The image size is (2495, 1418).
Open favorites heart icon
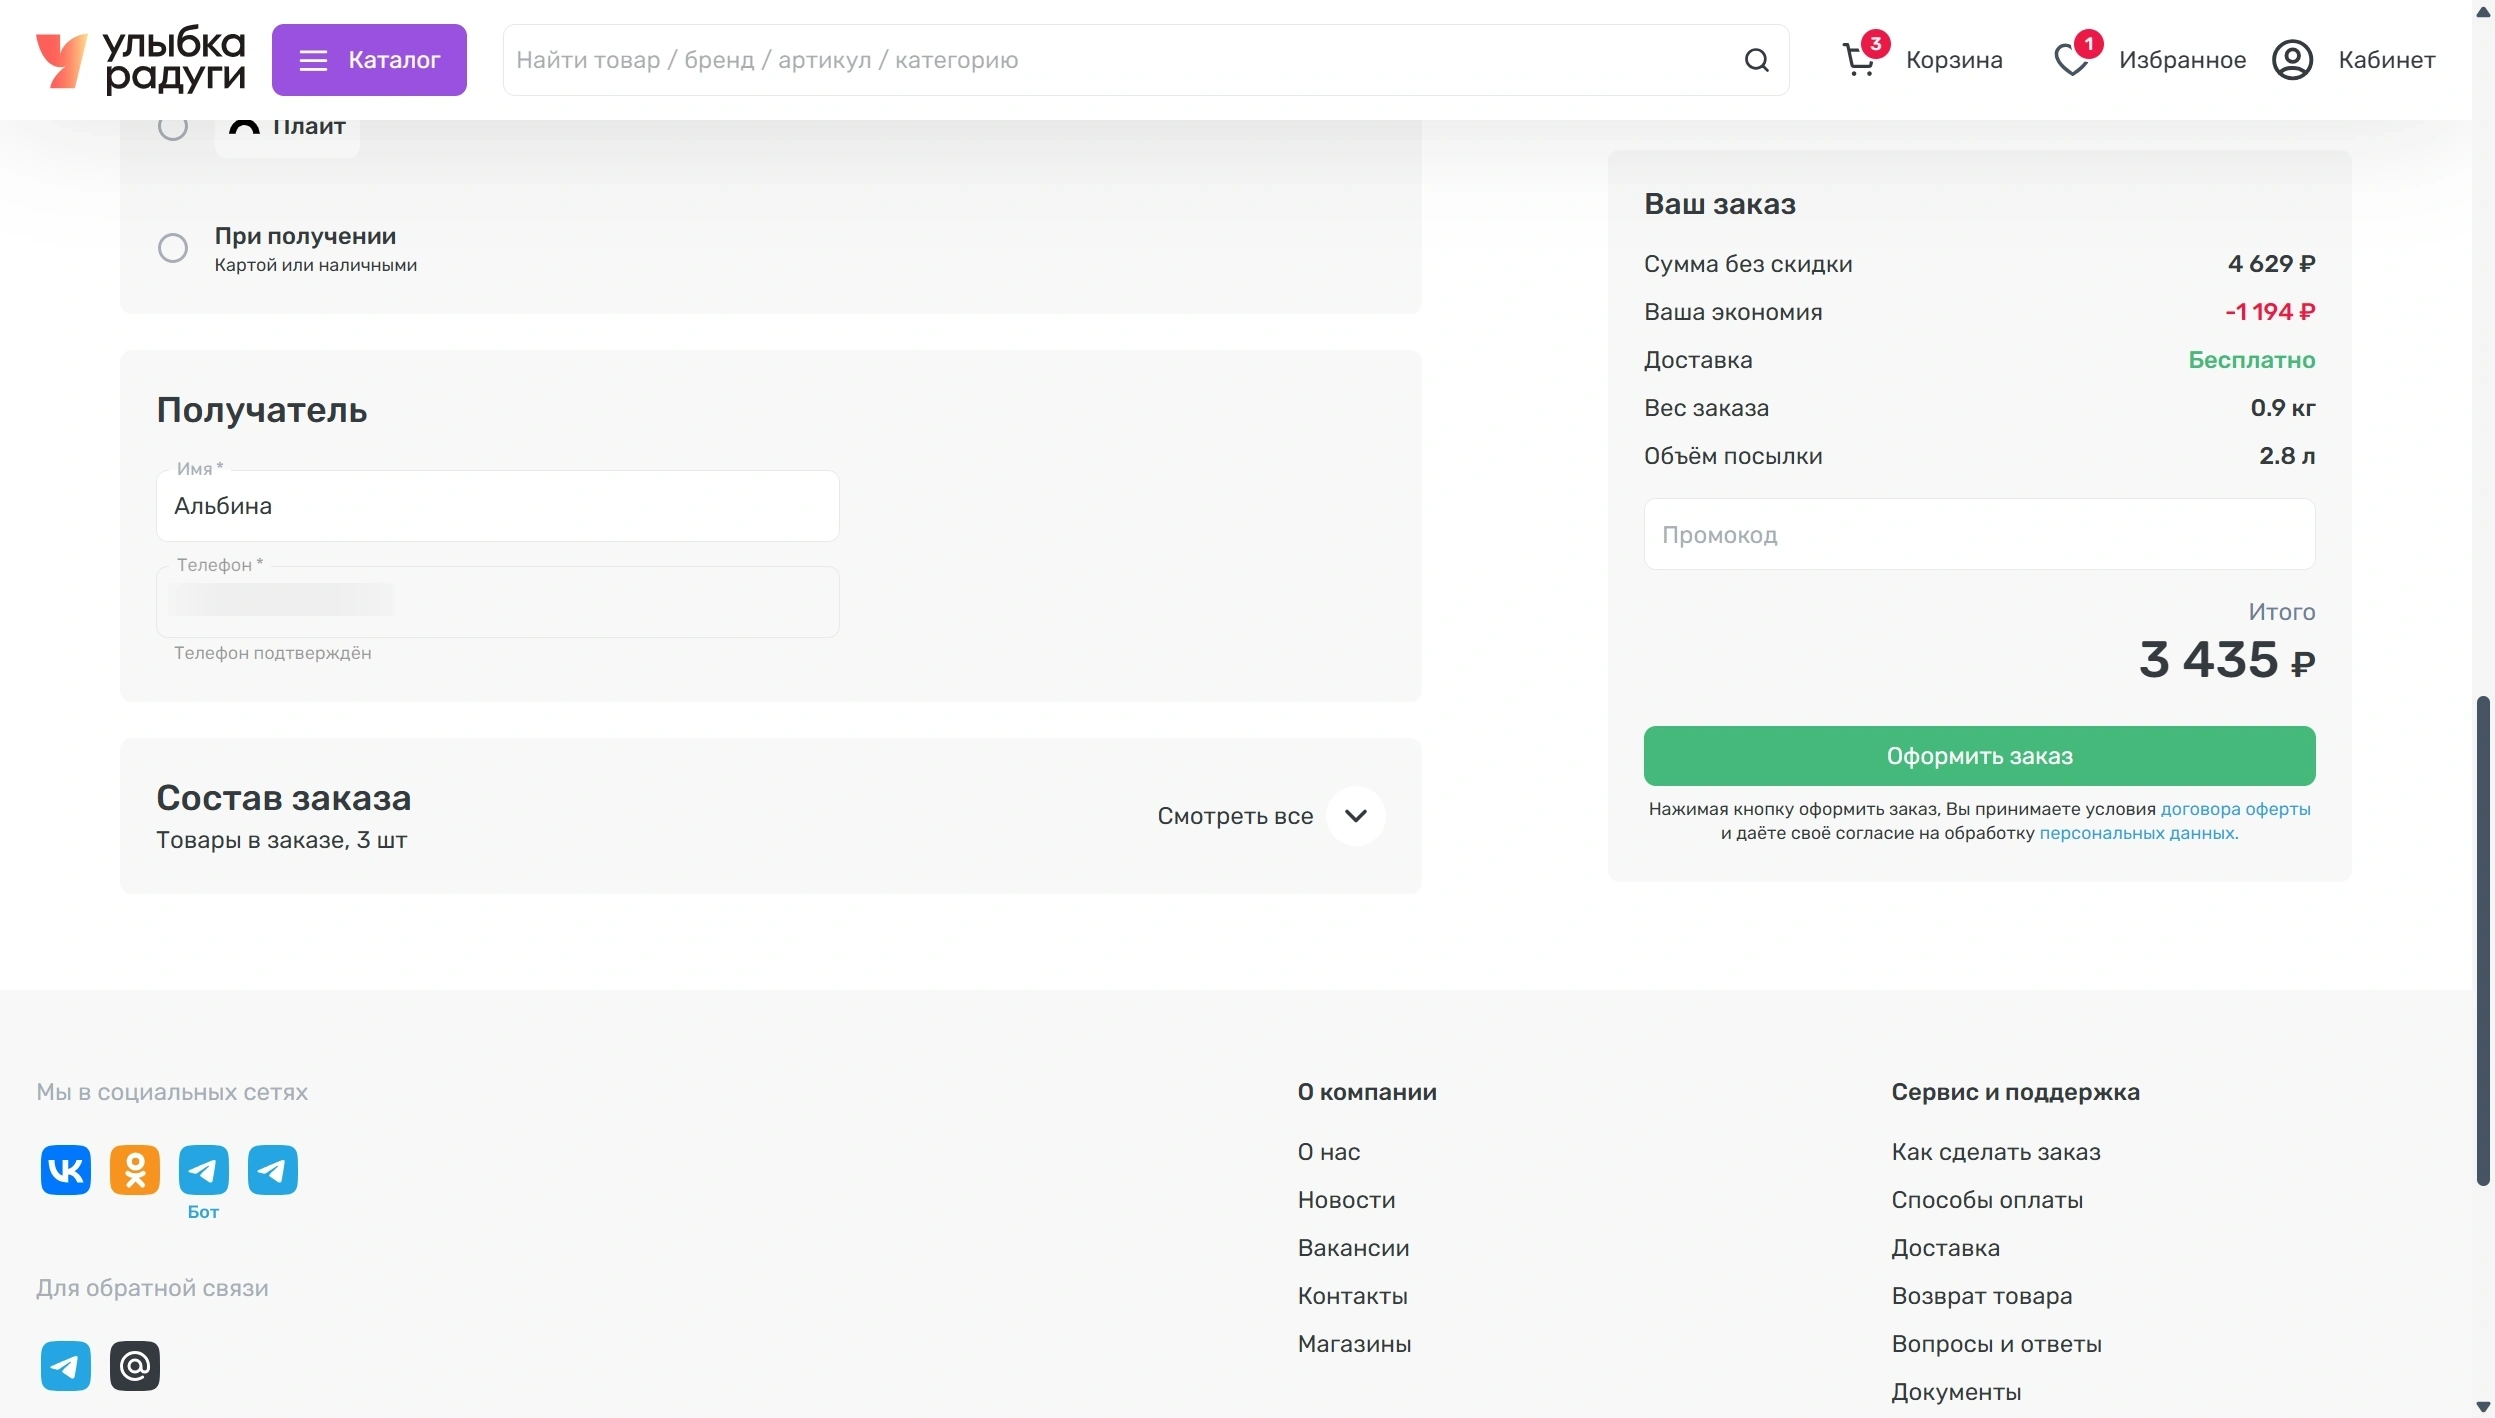2071,60
